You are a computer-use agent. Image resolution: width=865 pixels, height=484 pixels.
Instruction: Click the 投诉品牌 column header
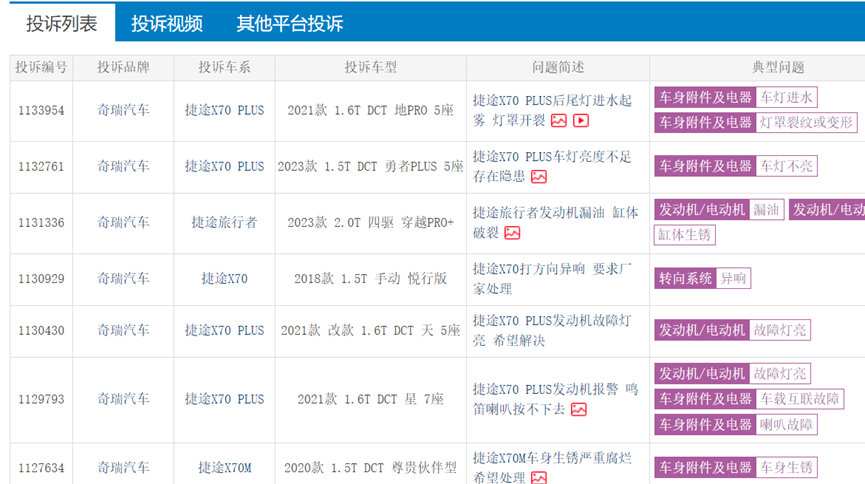tap(124, 67)
